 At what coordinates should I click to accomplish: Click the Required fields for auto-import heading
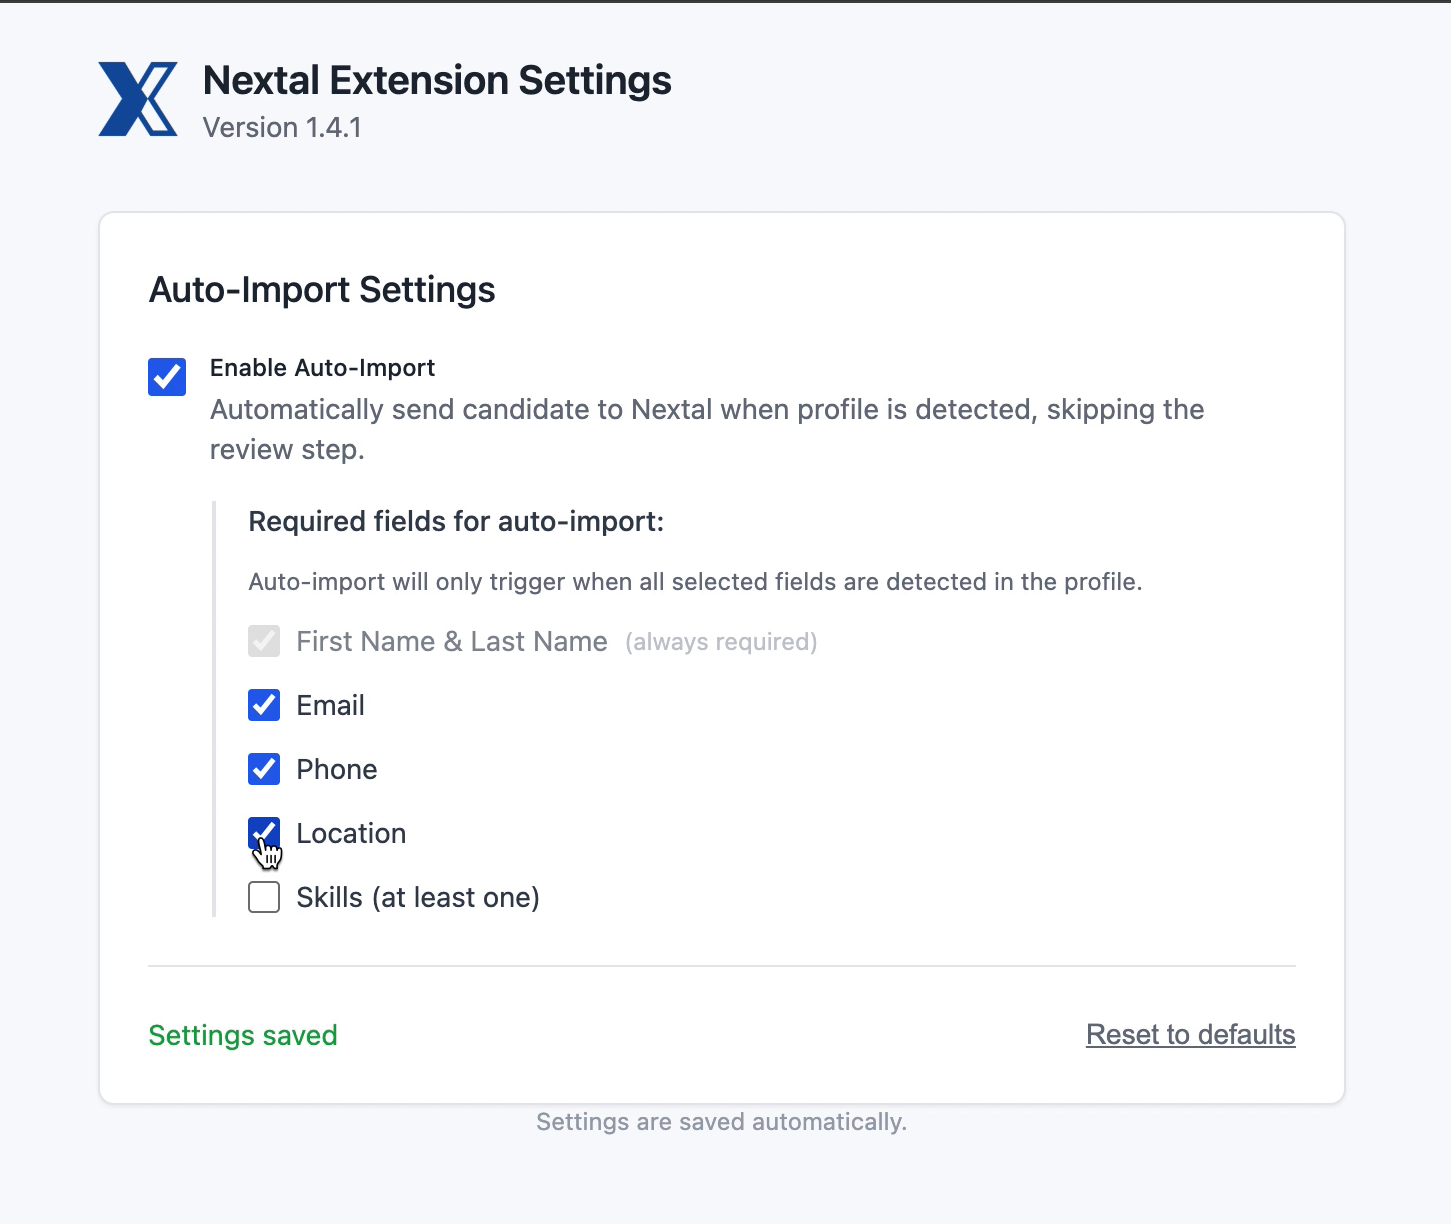pos(456,521)
